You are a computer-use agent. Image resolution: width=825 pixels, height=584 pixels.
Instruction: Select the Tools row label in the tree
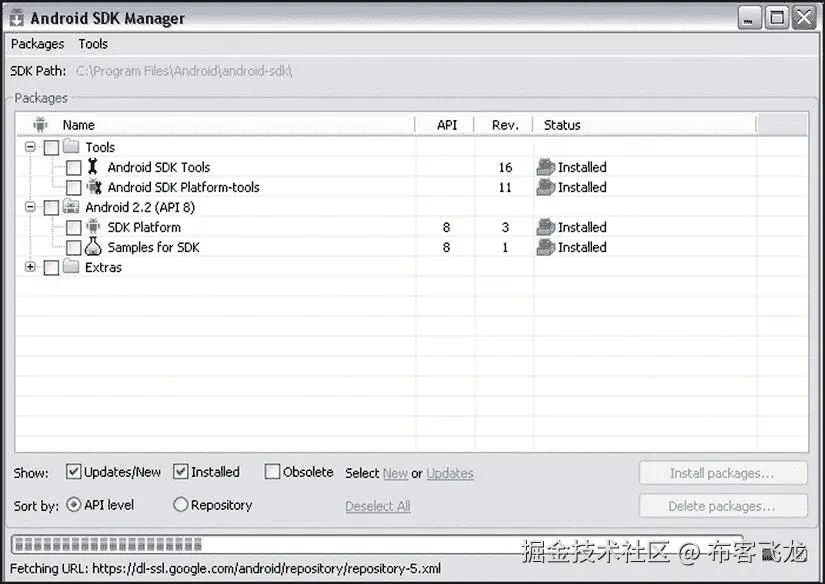point(100,147)
